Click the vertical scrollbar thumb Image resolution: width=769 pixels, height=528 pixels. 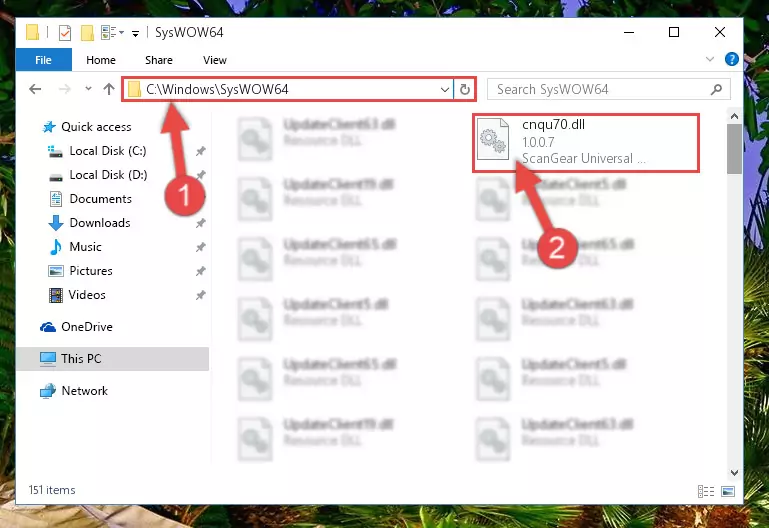pyautogui.click(x=734, y=149)
